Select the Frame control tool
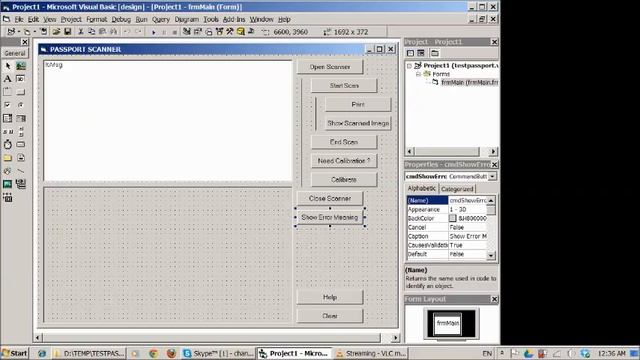The image size is (640, 360). pos(8,92)
